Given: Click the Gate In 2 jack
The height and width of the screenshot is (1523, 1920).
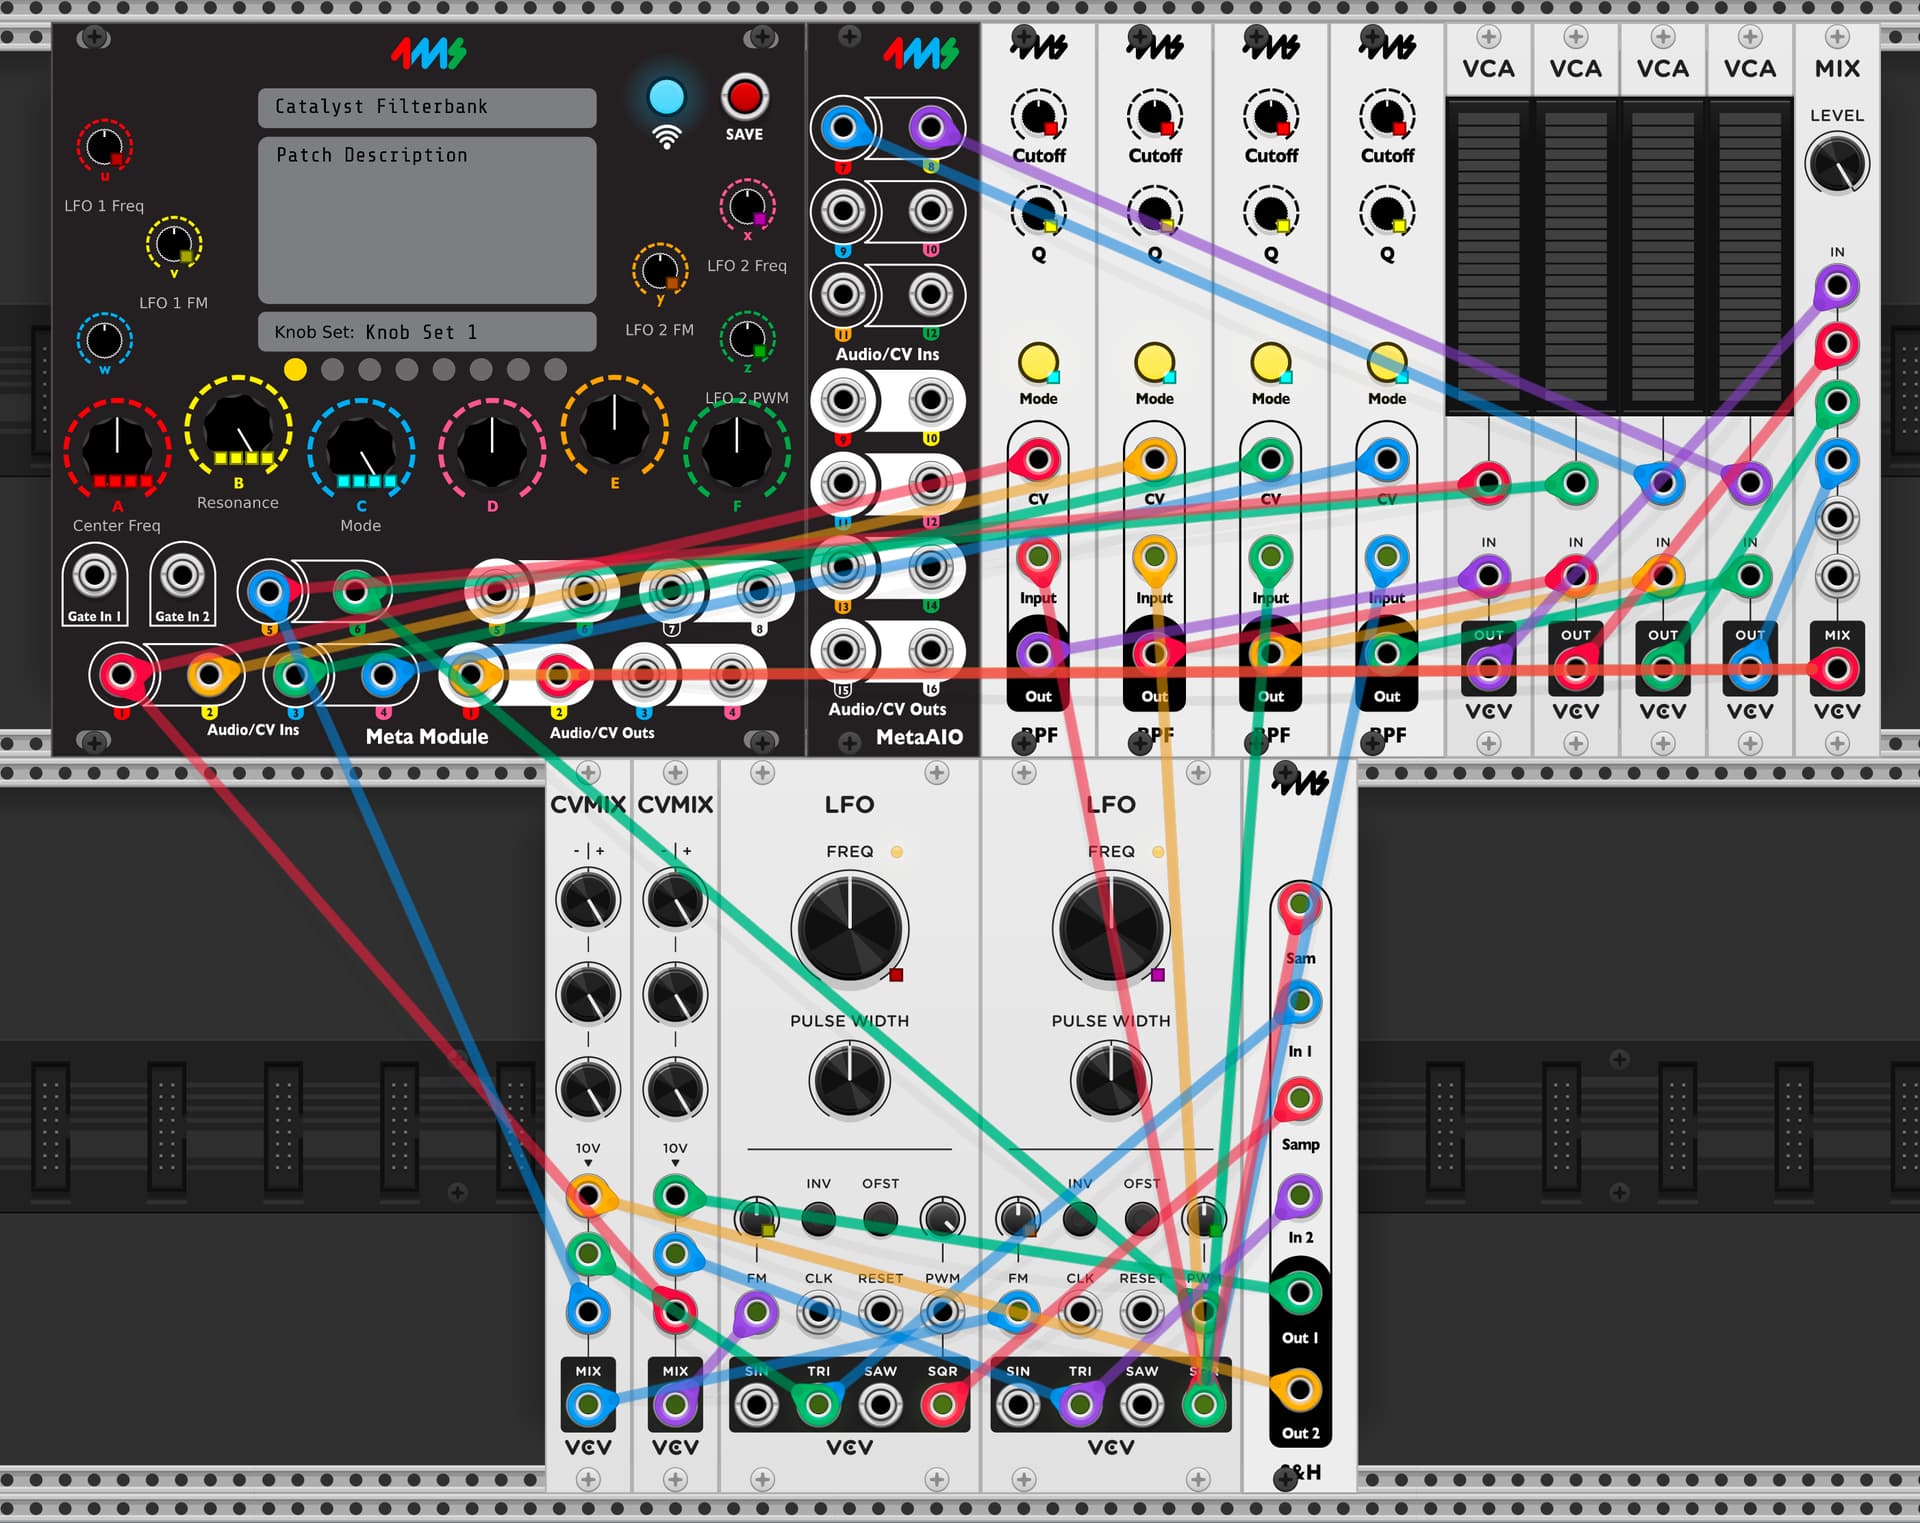Looking at the screenshot, I should coord(182,576).
